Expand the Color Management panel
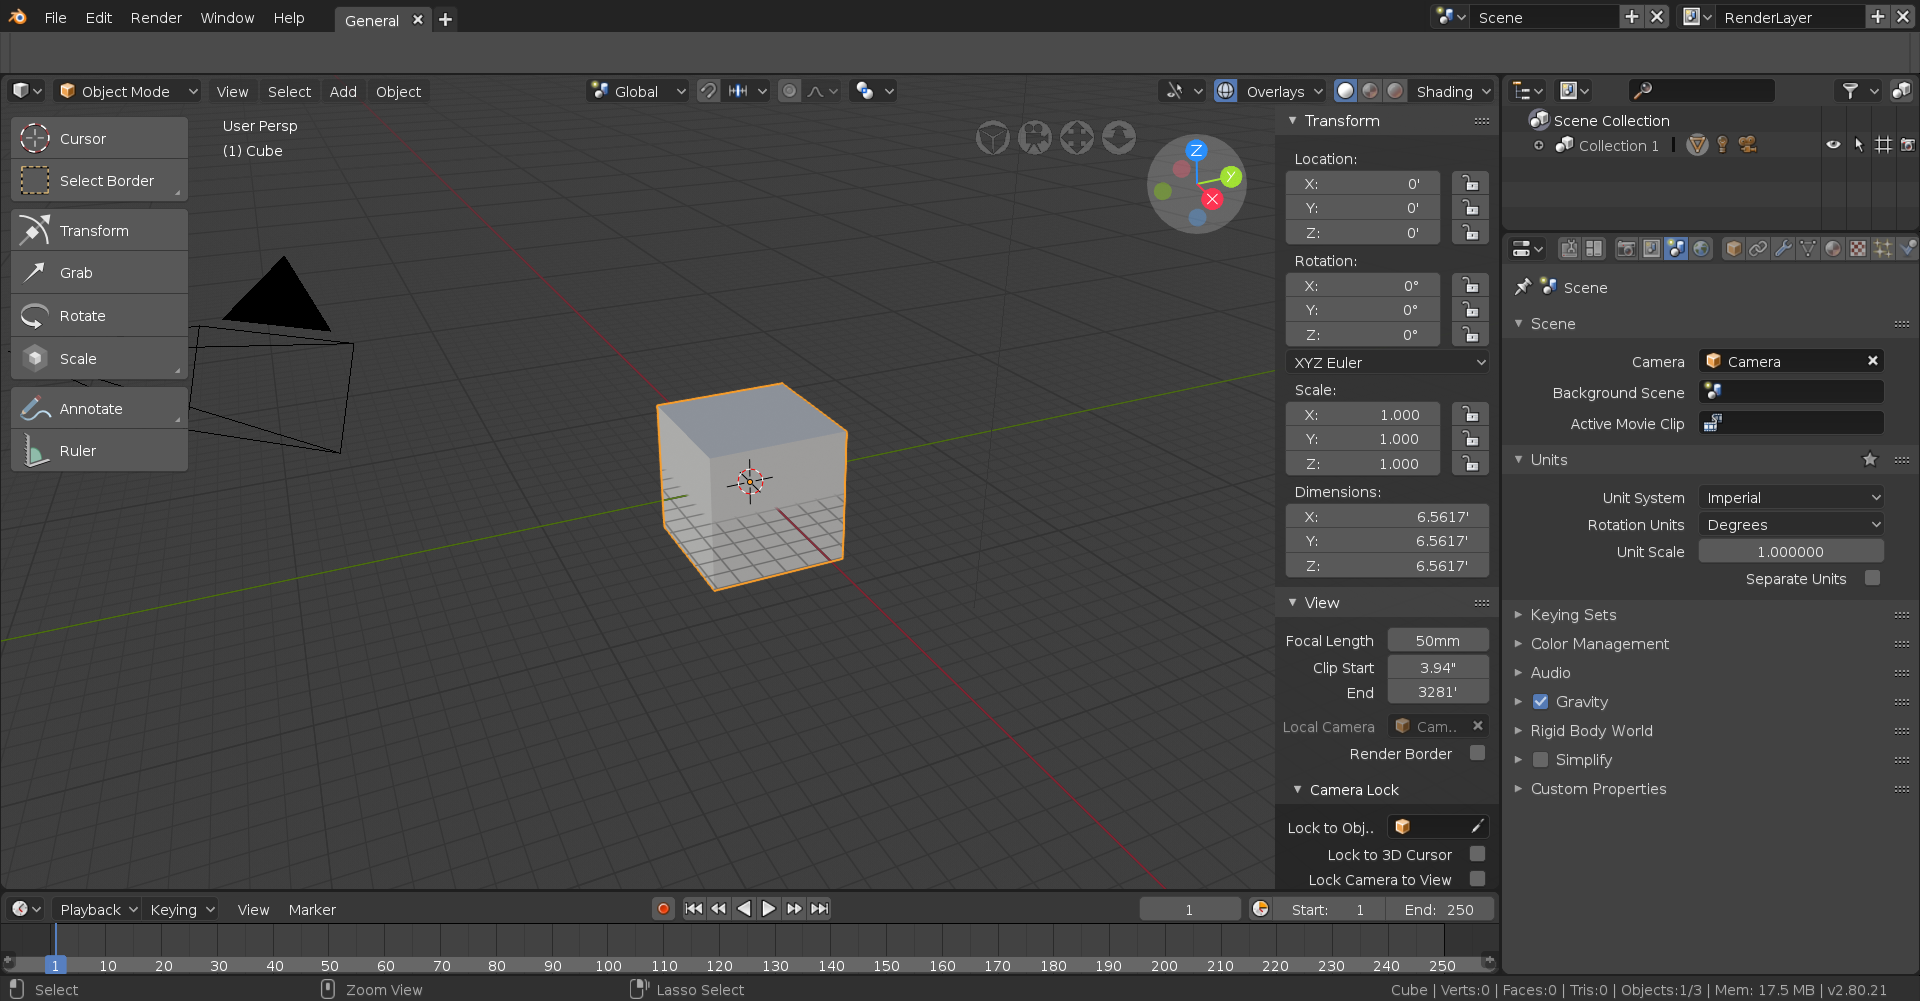The image size is (1920, 1001). tap(1599, 644)
